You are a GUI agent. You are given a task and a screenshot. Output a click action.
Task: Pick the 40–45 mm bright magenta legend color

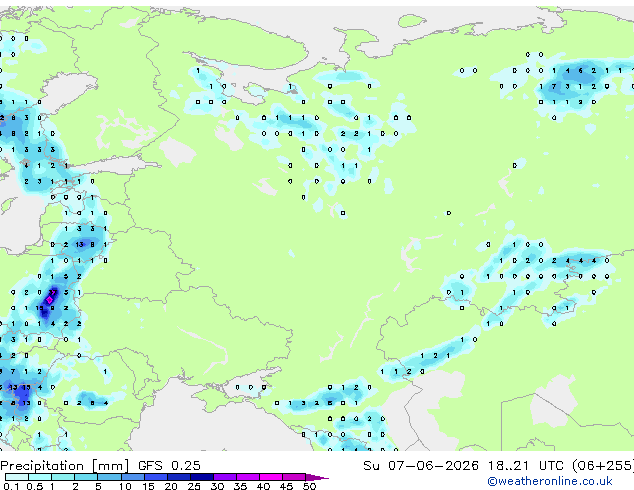point(271,477)
